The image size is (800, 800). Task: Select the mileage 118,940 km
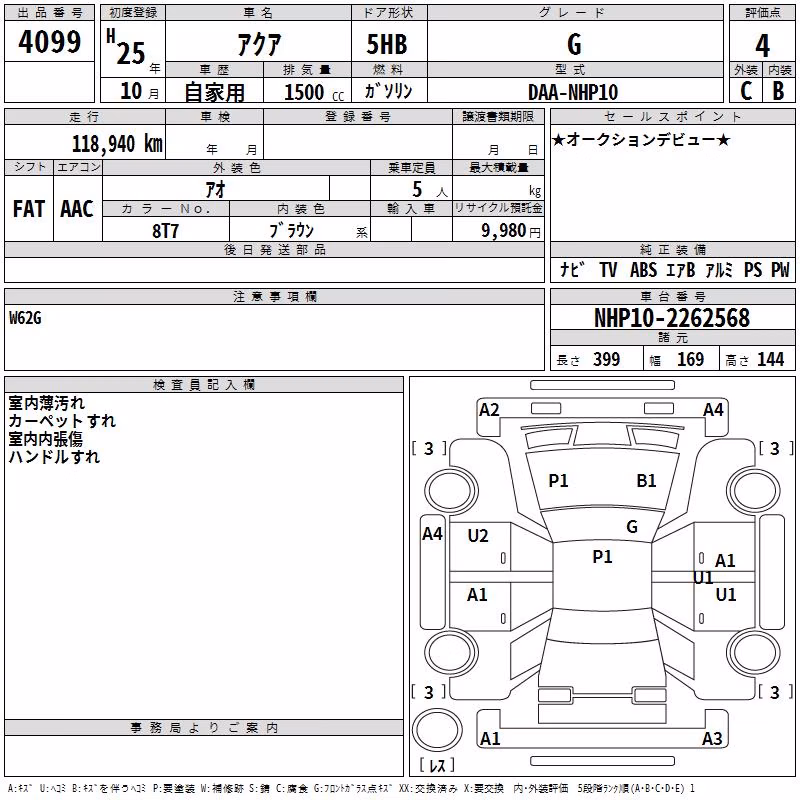[117, 143]
